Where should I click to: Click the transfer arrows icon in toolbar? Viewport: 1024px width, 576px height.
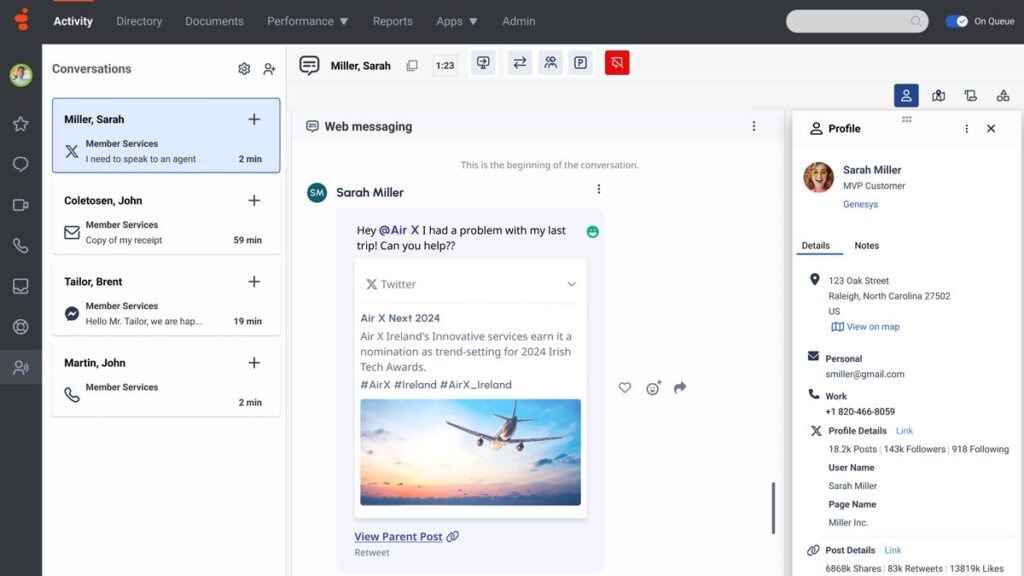519,64
